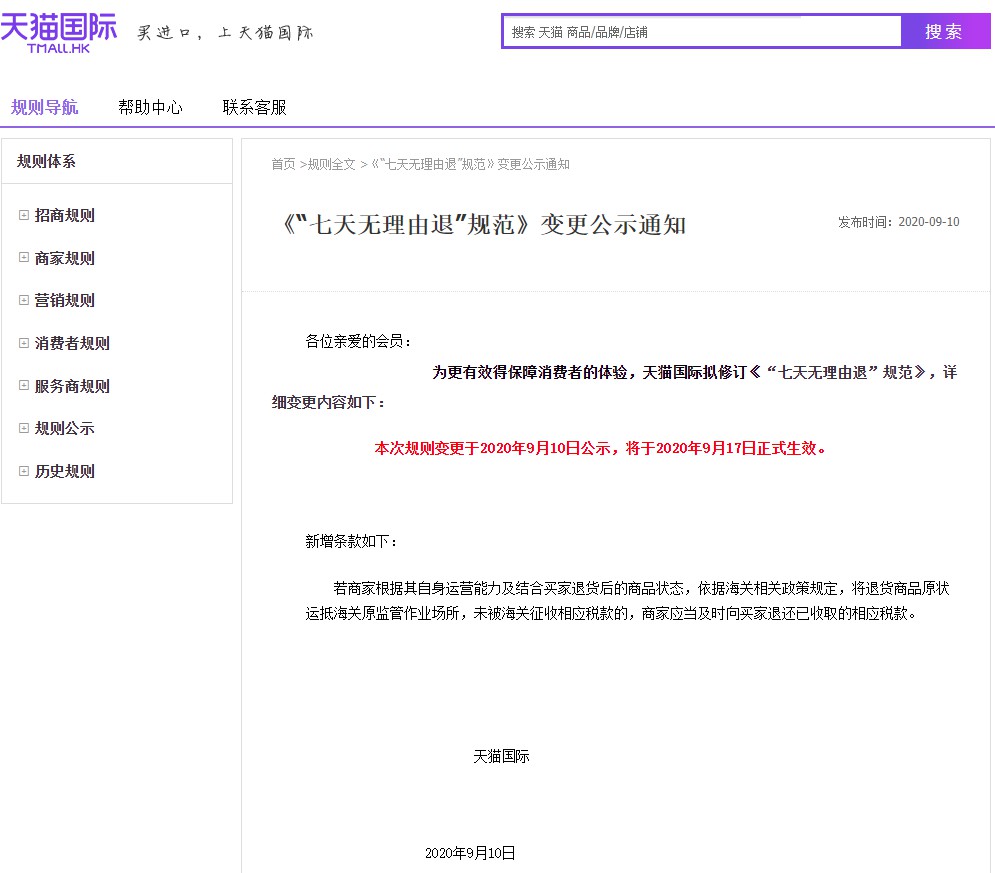Screen dimensions: 995x873
Task: Expand the 历史规则 plus icon
Action: pyautogui.click(x=23, y=471)
